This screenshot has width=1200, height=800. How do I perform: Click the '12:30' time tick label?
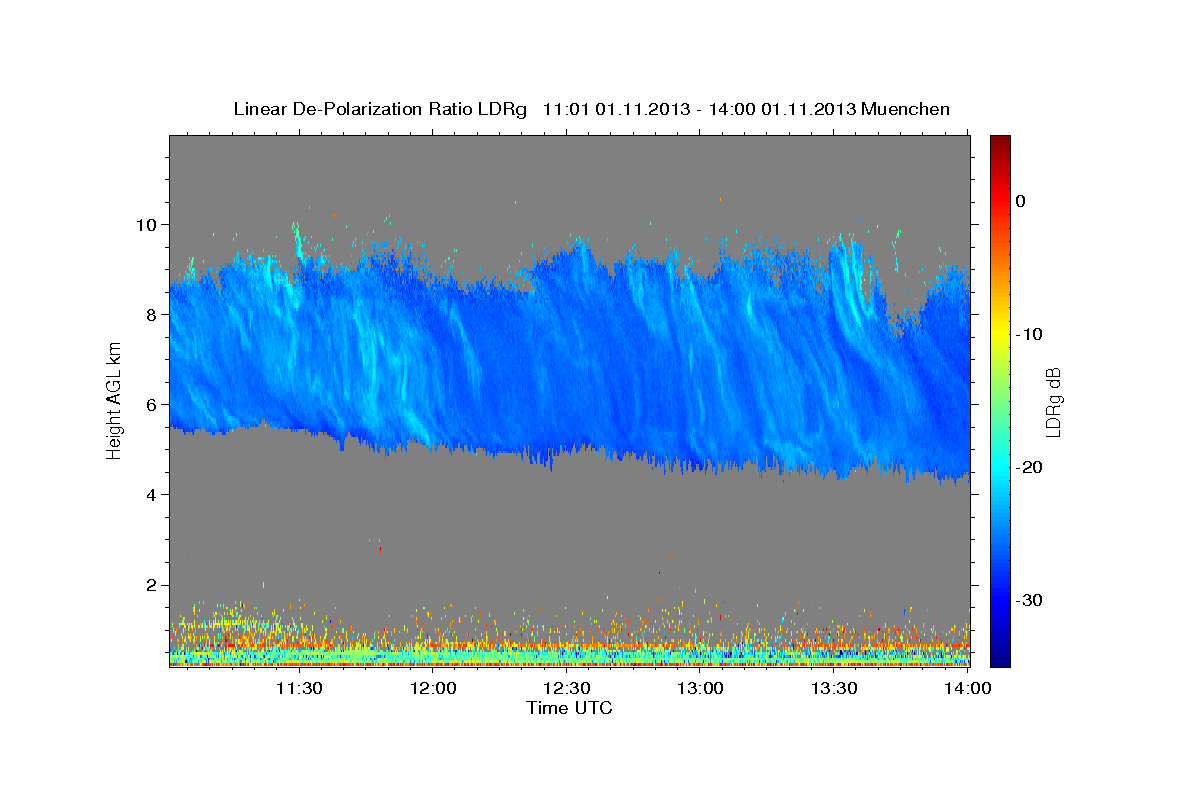[567, 689]
